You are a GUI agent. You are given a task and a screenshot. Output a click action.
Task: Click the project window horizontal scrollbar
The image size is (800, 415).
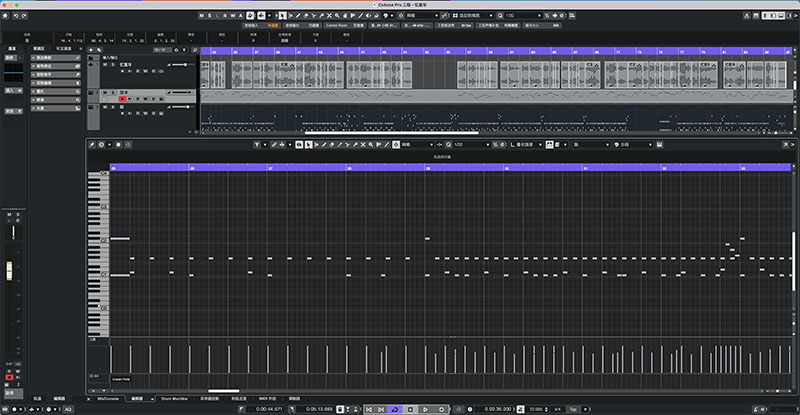[x=391, y=133]
